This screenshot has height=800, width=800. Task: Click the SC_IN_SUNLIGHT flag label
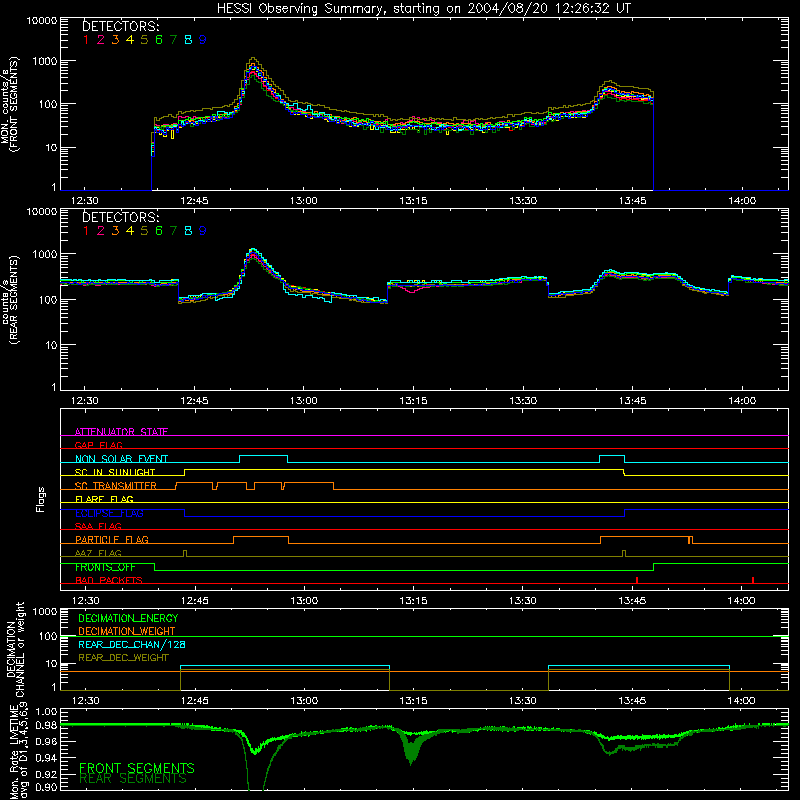click(x=115, y=472)
